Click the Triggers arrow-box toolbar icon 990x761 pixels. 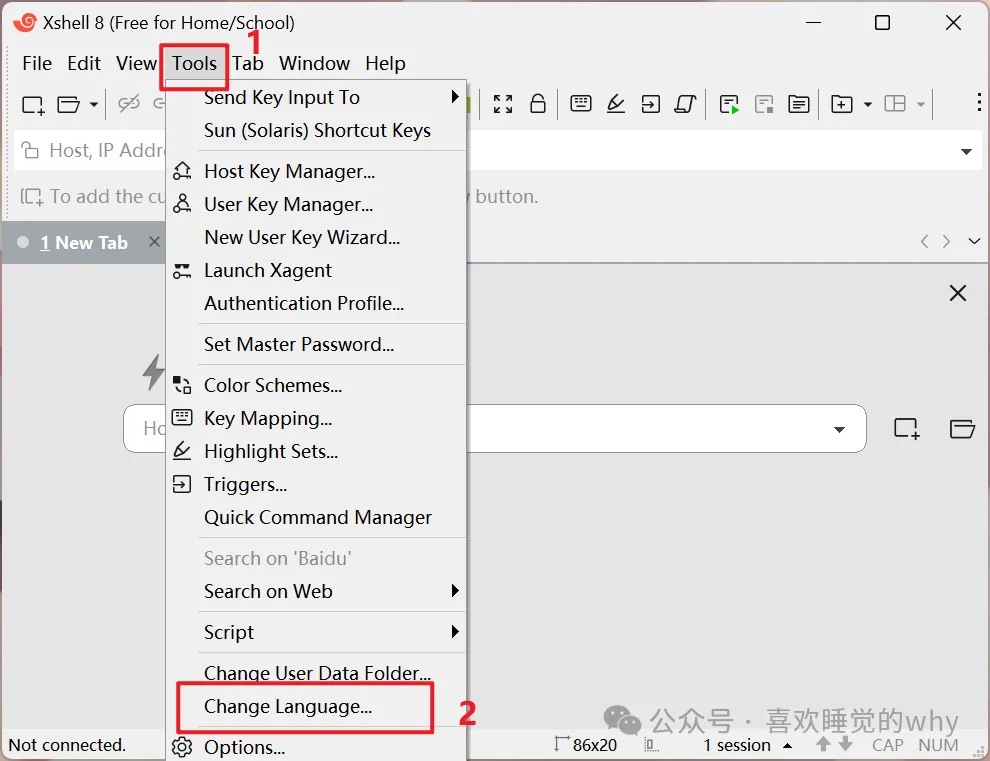coord(650,104)
